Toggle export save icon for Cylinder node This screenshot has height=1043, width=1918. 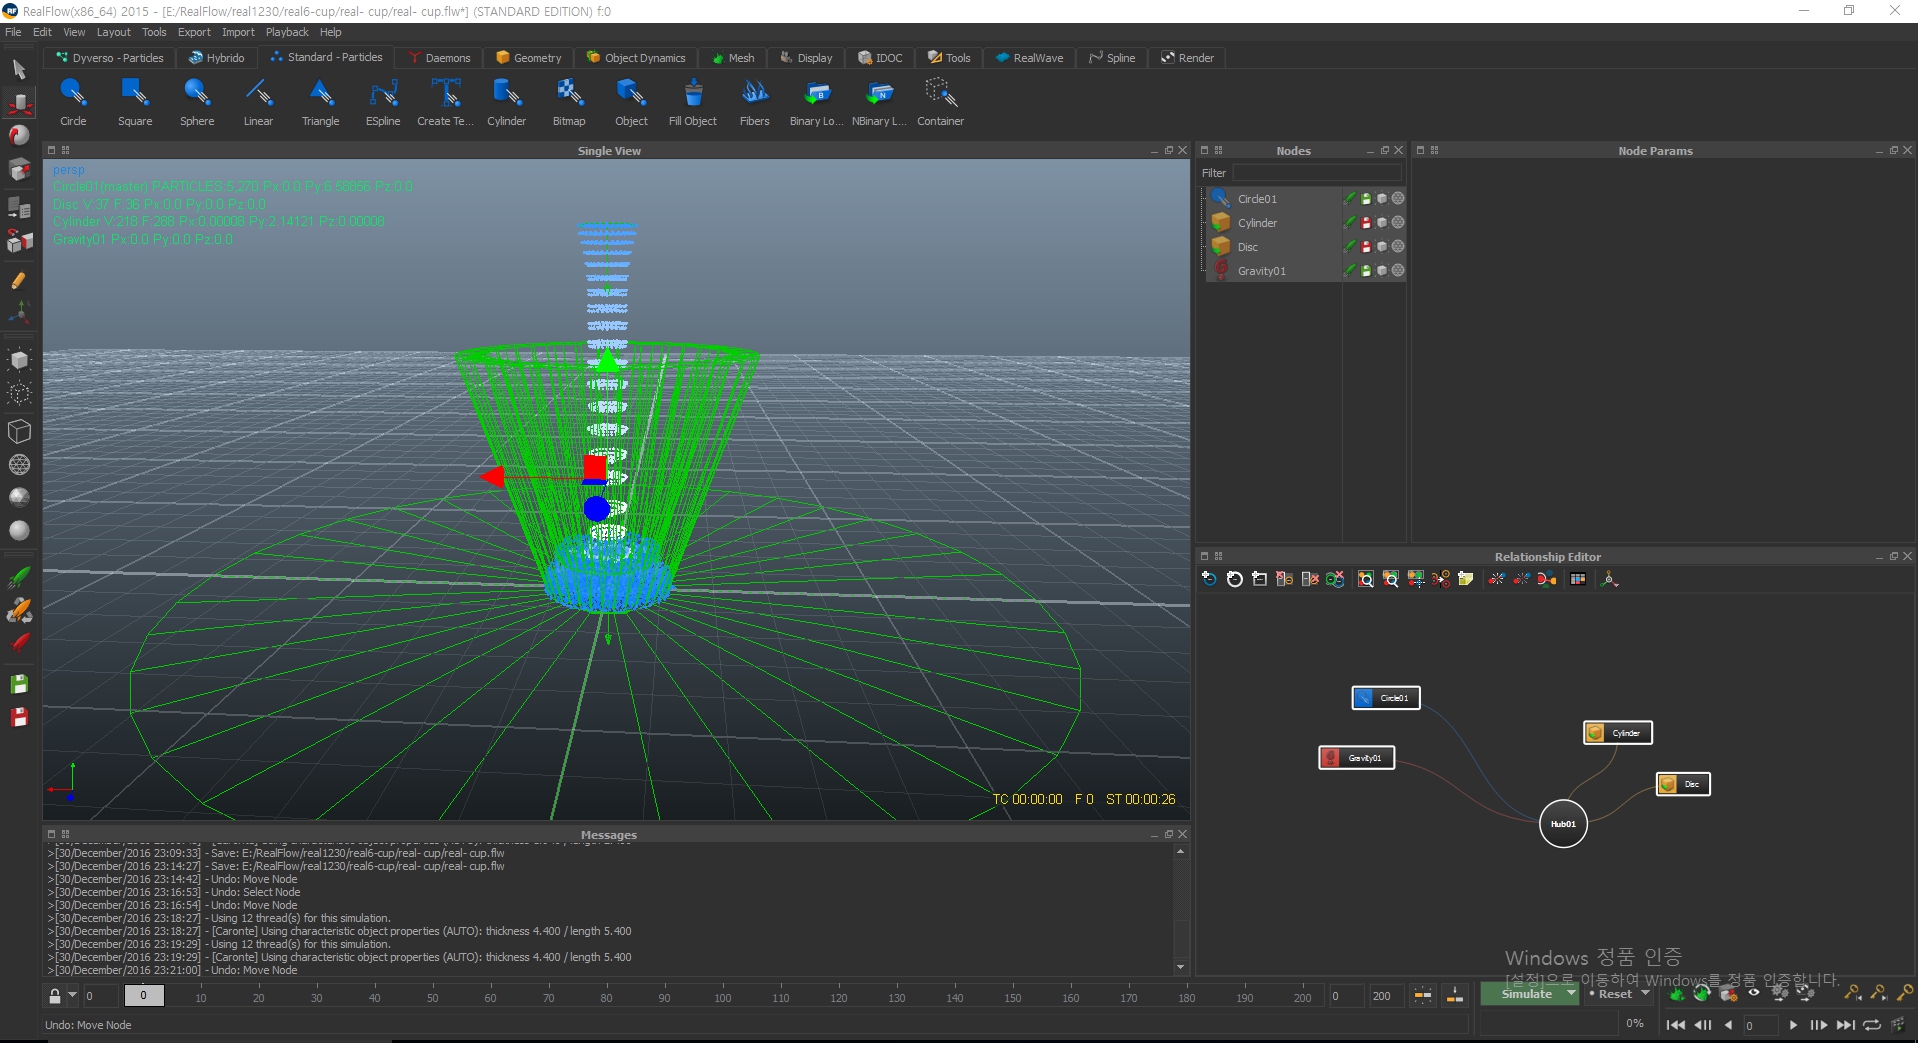1366,223
